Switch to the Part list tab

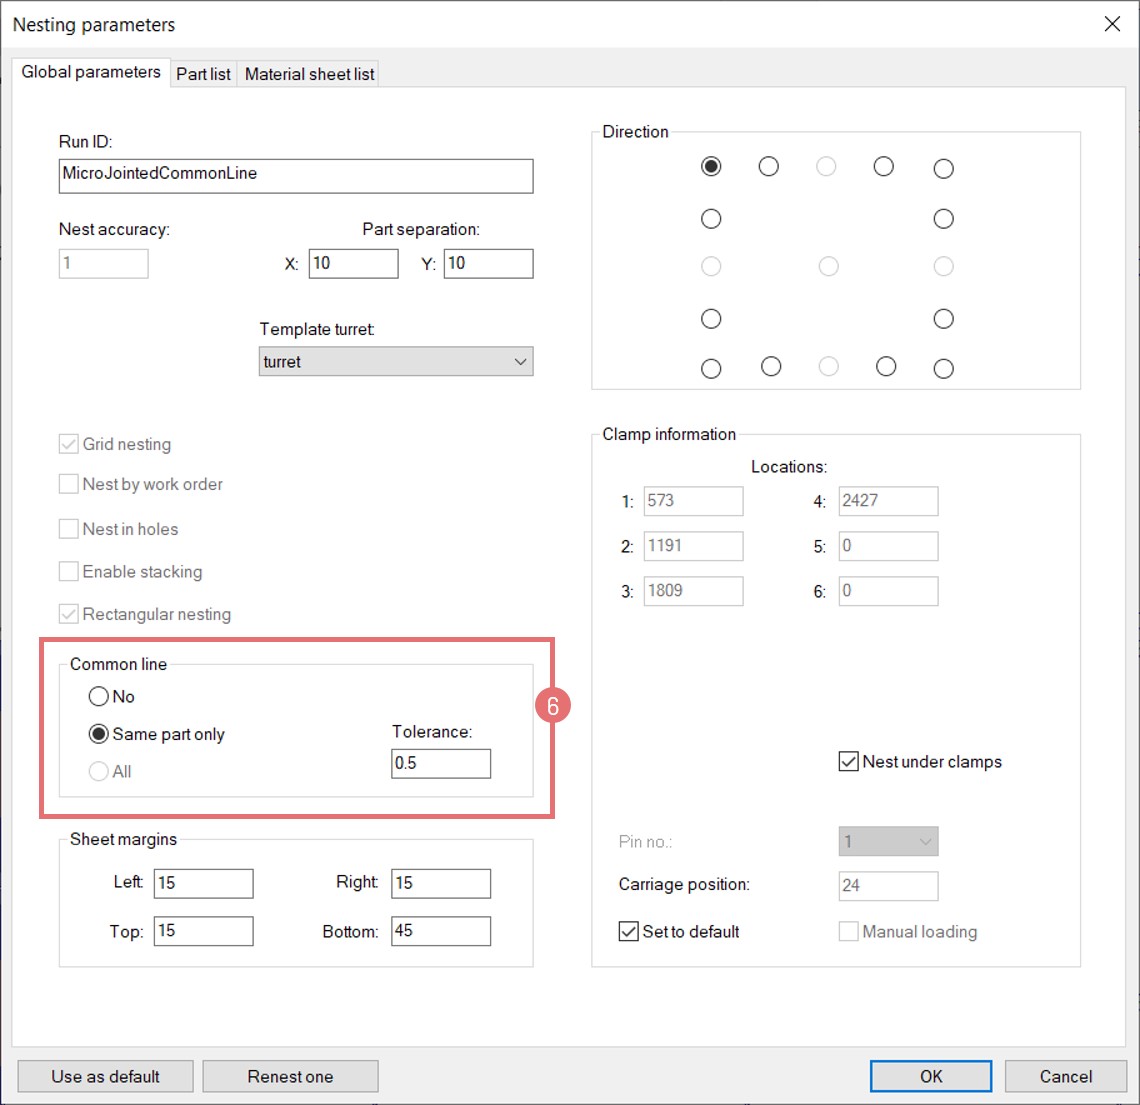tap(203, 74)
